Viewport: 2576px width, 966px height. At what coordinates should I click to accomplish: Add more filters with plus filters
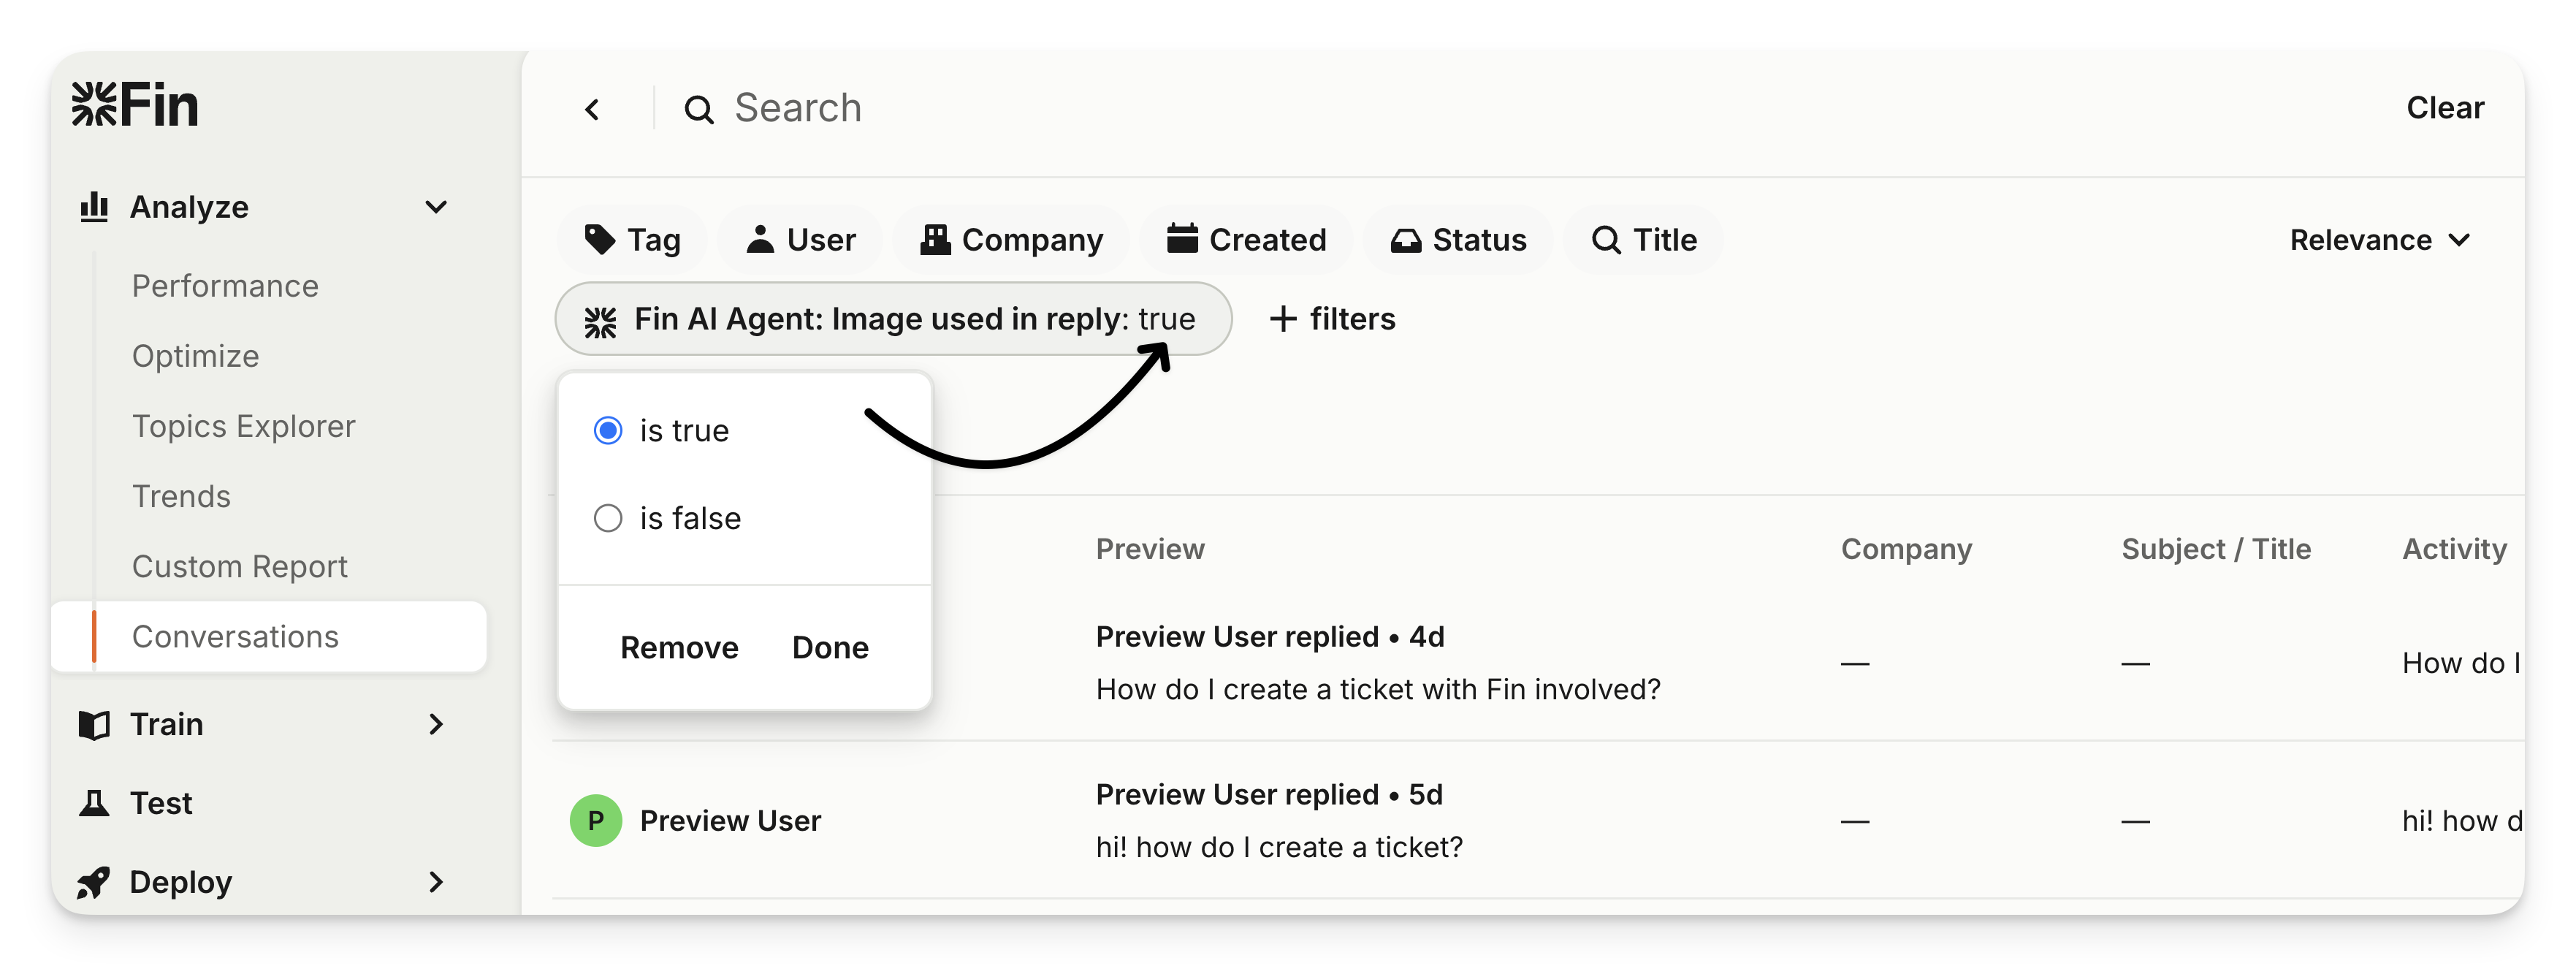[x=1333, y=319]
